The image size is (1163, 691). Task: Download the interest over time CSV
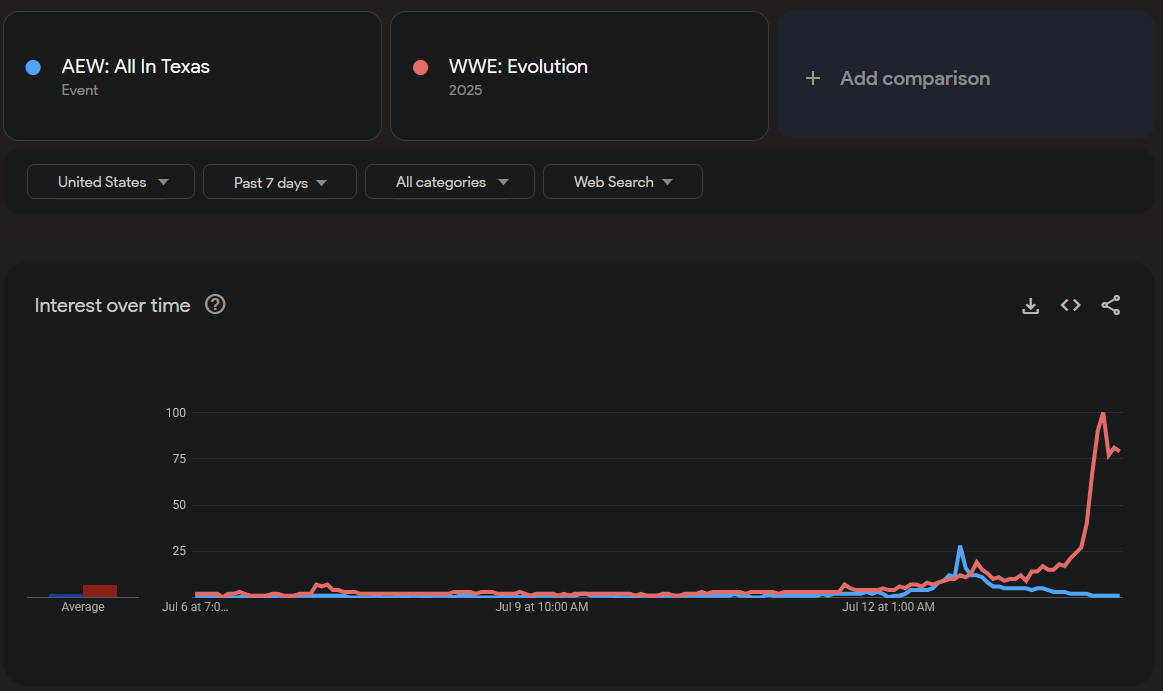[x=1030, y=305]
